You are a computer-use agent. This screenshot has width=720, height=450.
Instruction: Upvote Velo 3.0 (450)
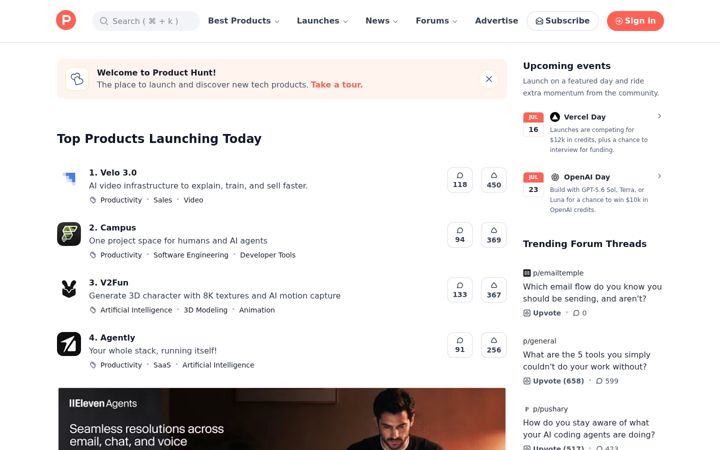click(494, 180)
